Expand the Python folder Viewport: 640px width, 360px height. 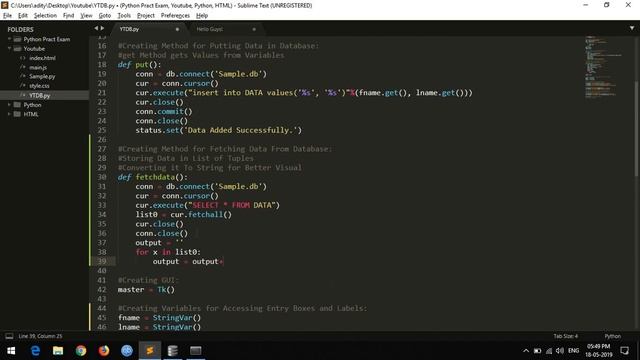9,105
